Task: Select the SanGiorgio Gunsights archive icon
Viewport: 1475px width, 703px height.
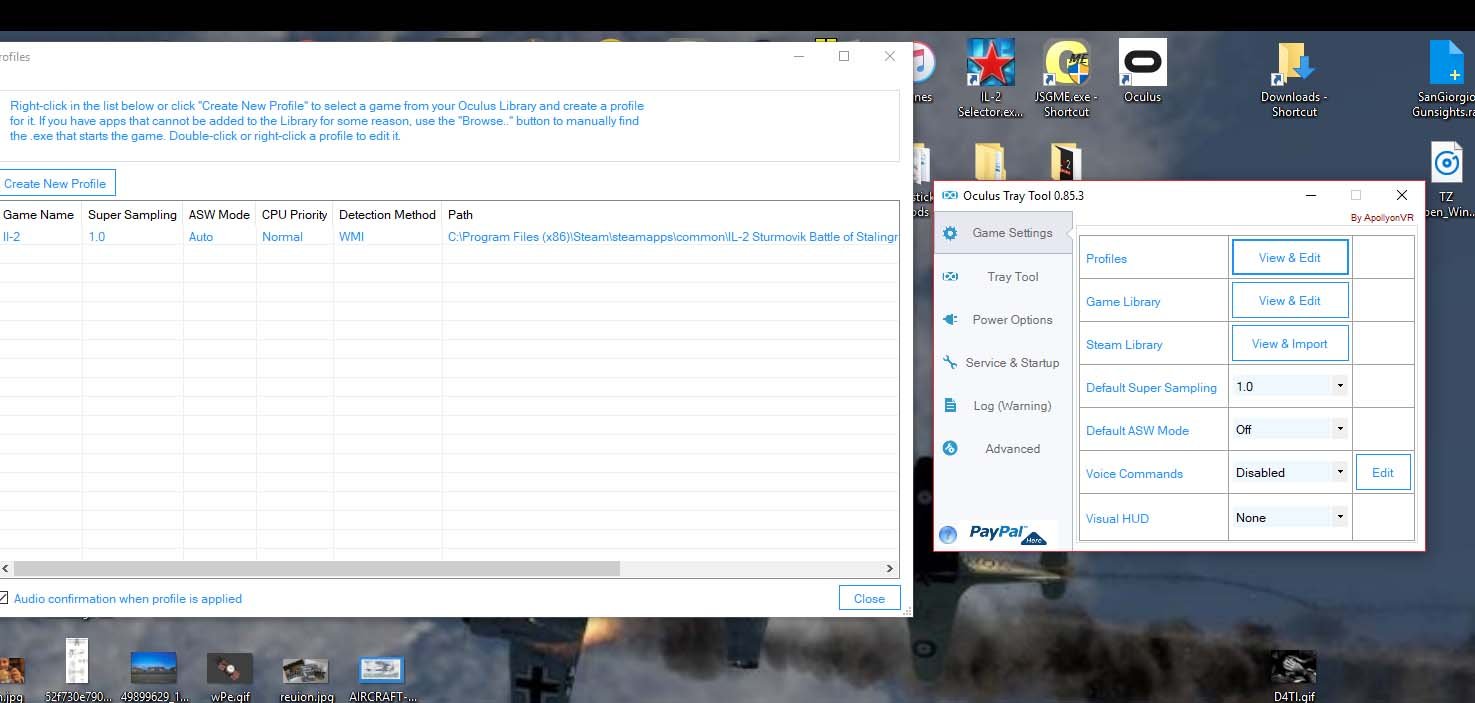Action: tap(1443, 78)
